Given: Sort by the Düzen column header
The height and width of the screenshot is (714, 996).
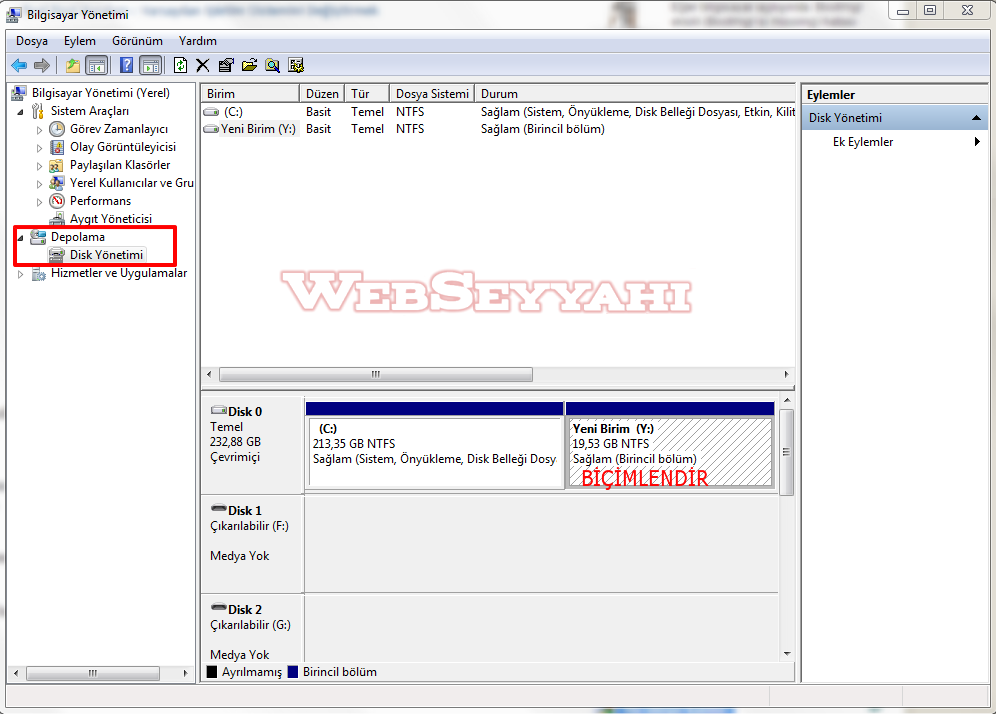Looking at the screenshot, I should [x=322, y=93].
